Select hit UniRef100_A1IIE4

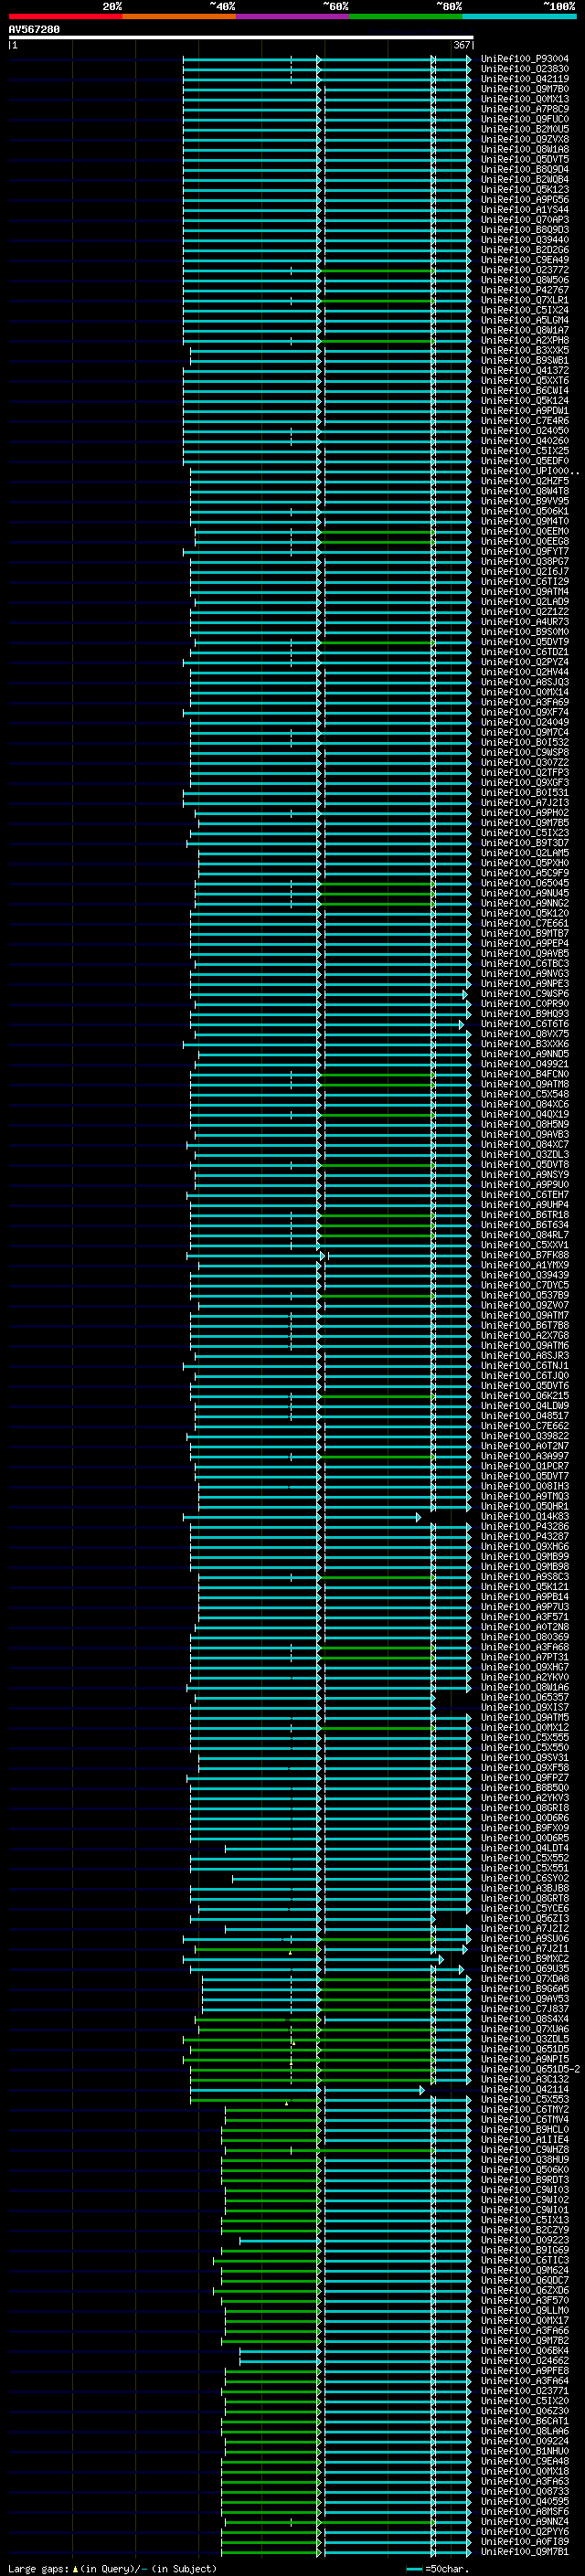525,2140
